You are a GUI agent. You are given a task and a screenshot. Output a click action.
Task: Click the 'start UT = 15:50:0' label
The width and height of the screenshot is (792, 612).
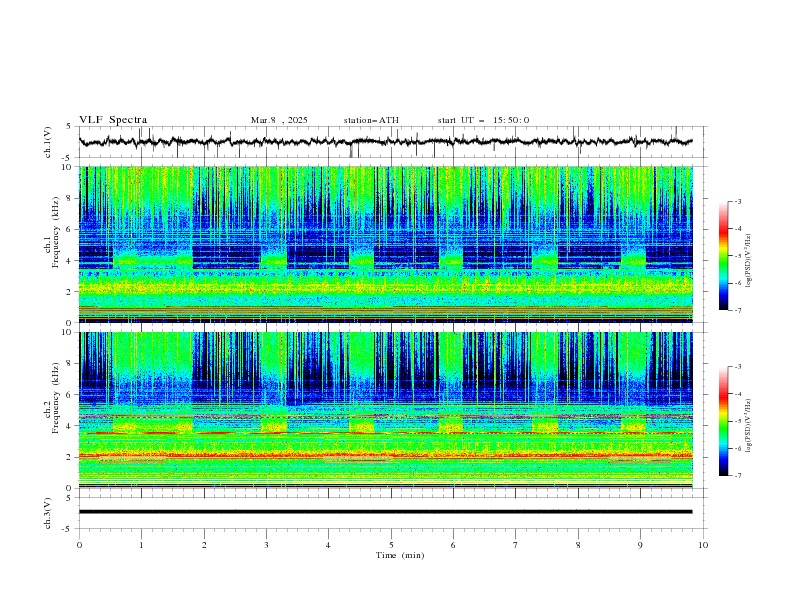click(x=483, y=120)
